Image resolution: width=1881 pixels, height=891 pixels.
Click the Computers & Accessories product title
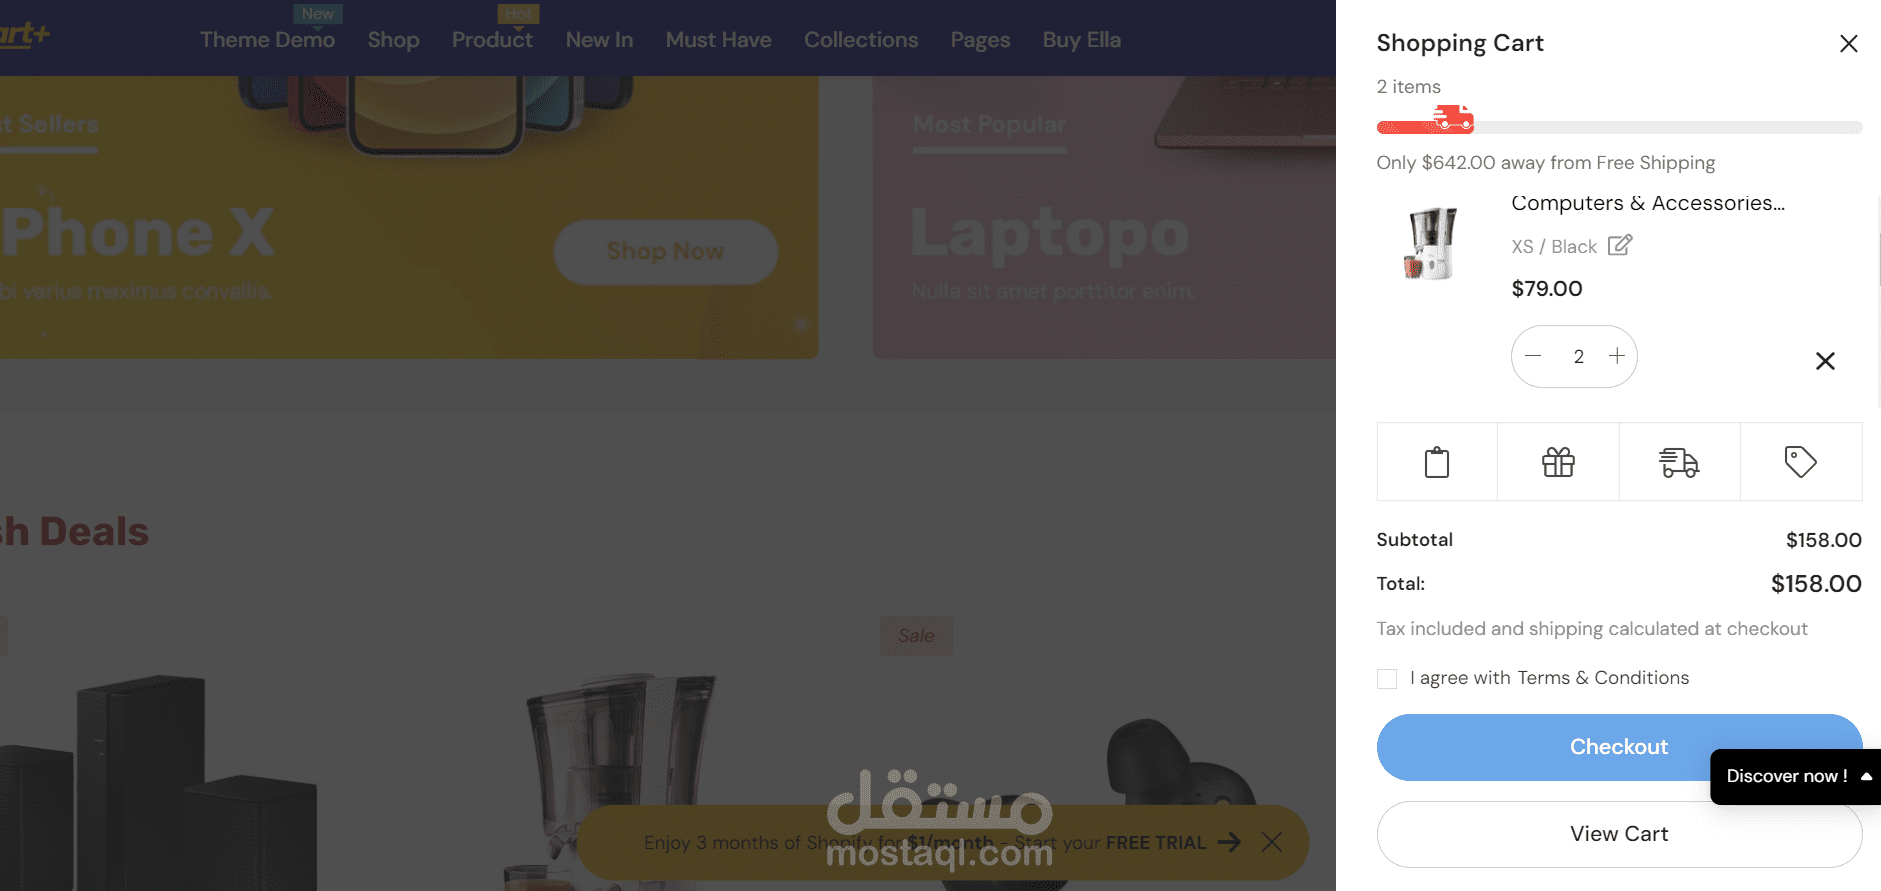[1648, 203]
